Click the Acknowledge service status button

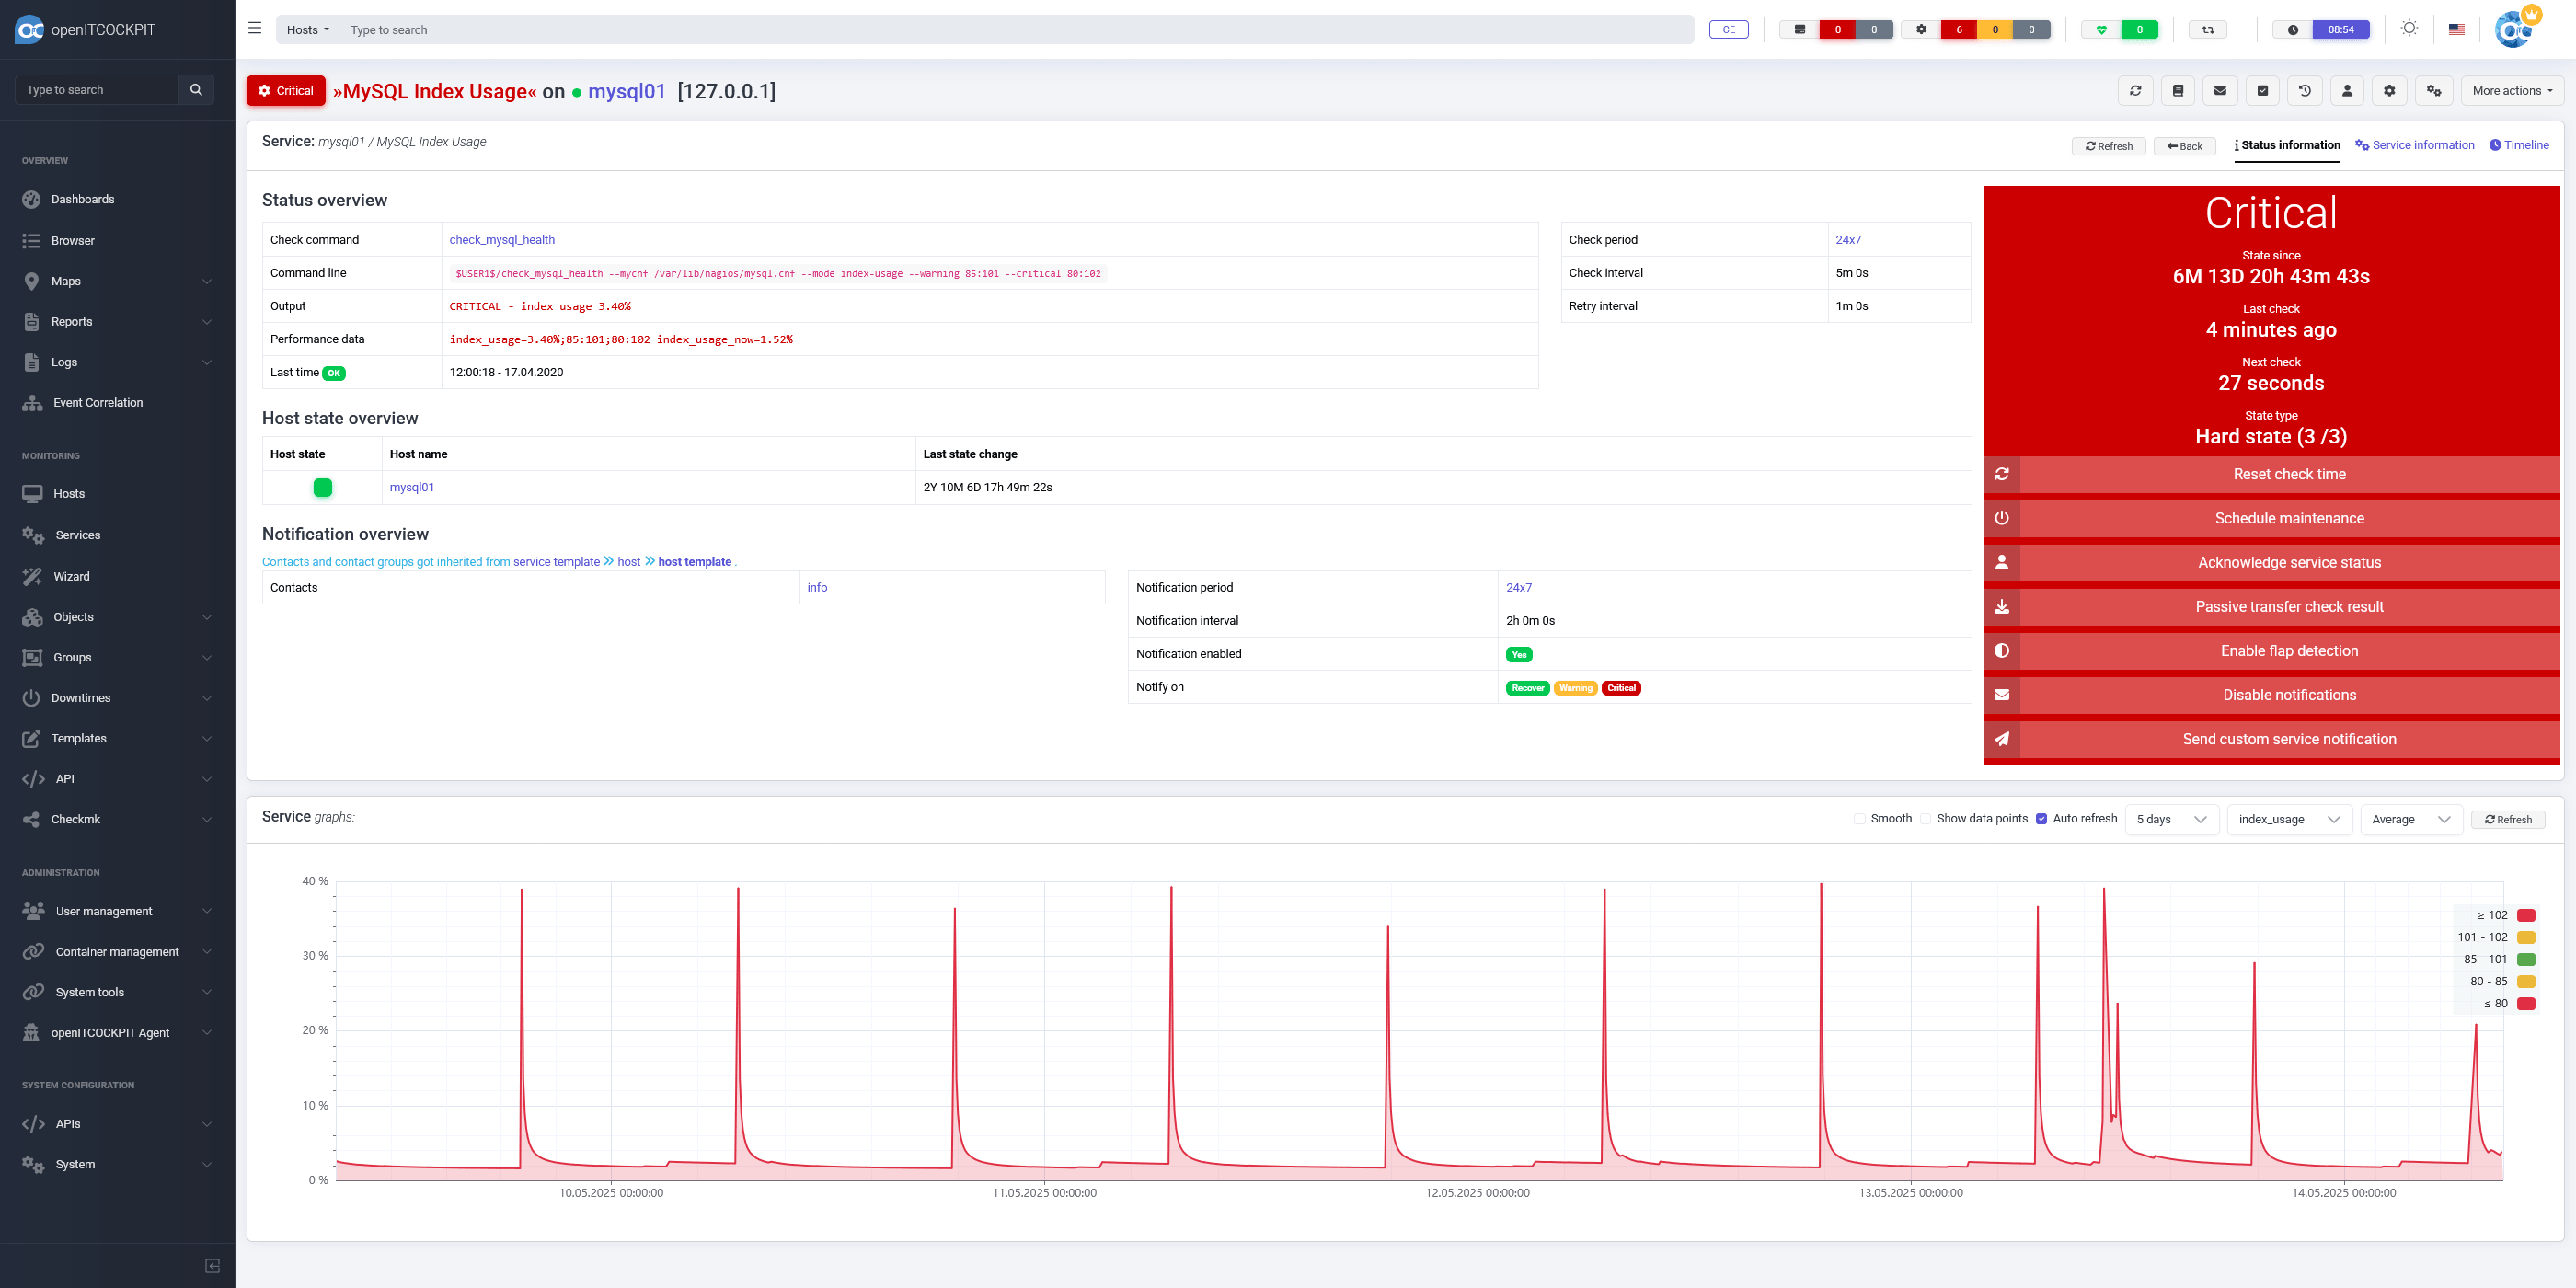coord(2288,563)
